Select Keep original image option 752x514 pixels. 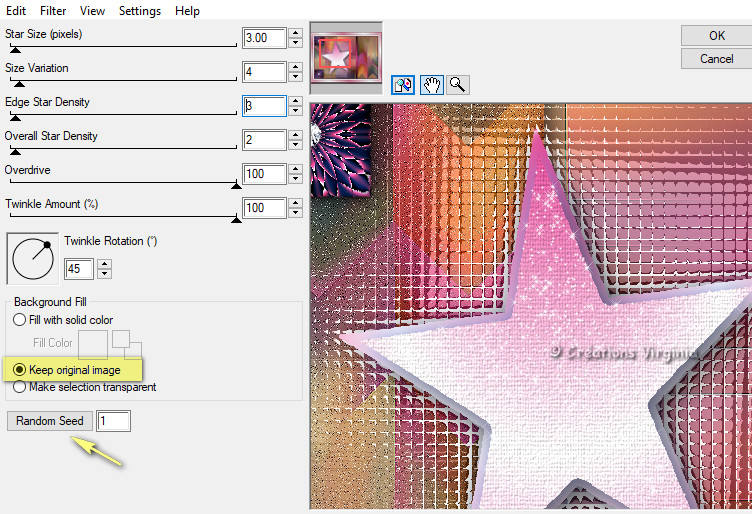(19, 369)
